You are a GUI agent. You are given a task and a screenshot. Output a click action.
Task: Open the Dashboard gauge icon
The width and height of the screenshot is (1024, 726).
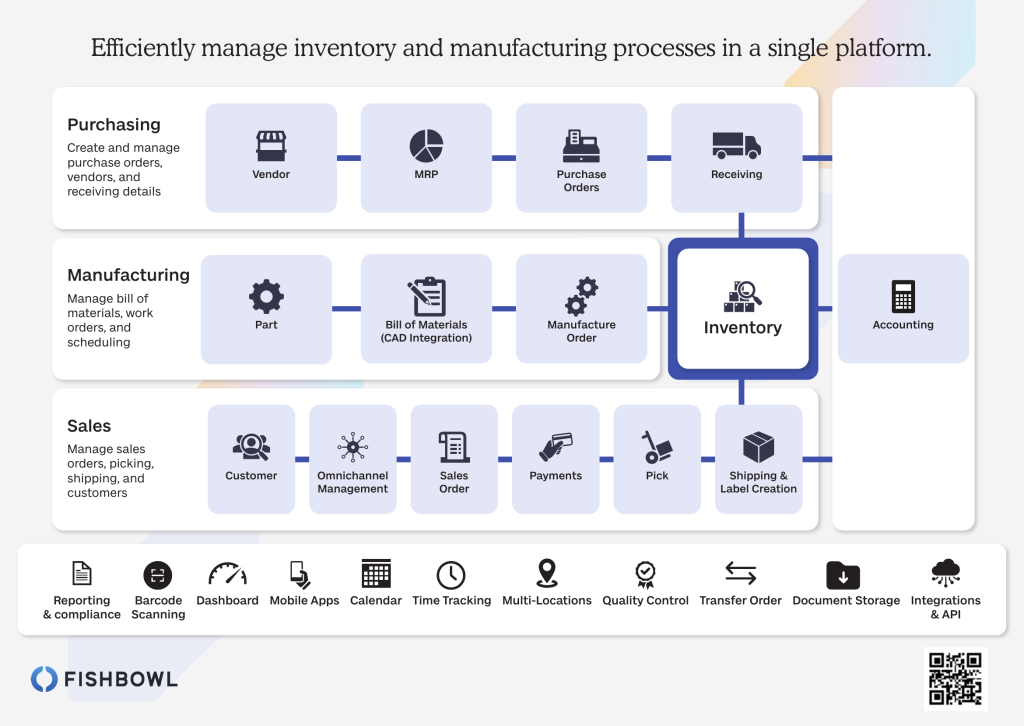tap(227, 574)
